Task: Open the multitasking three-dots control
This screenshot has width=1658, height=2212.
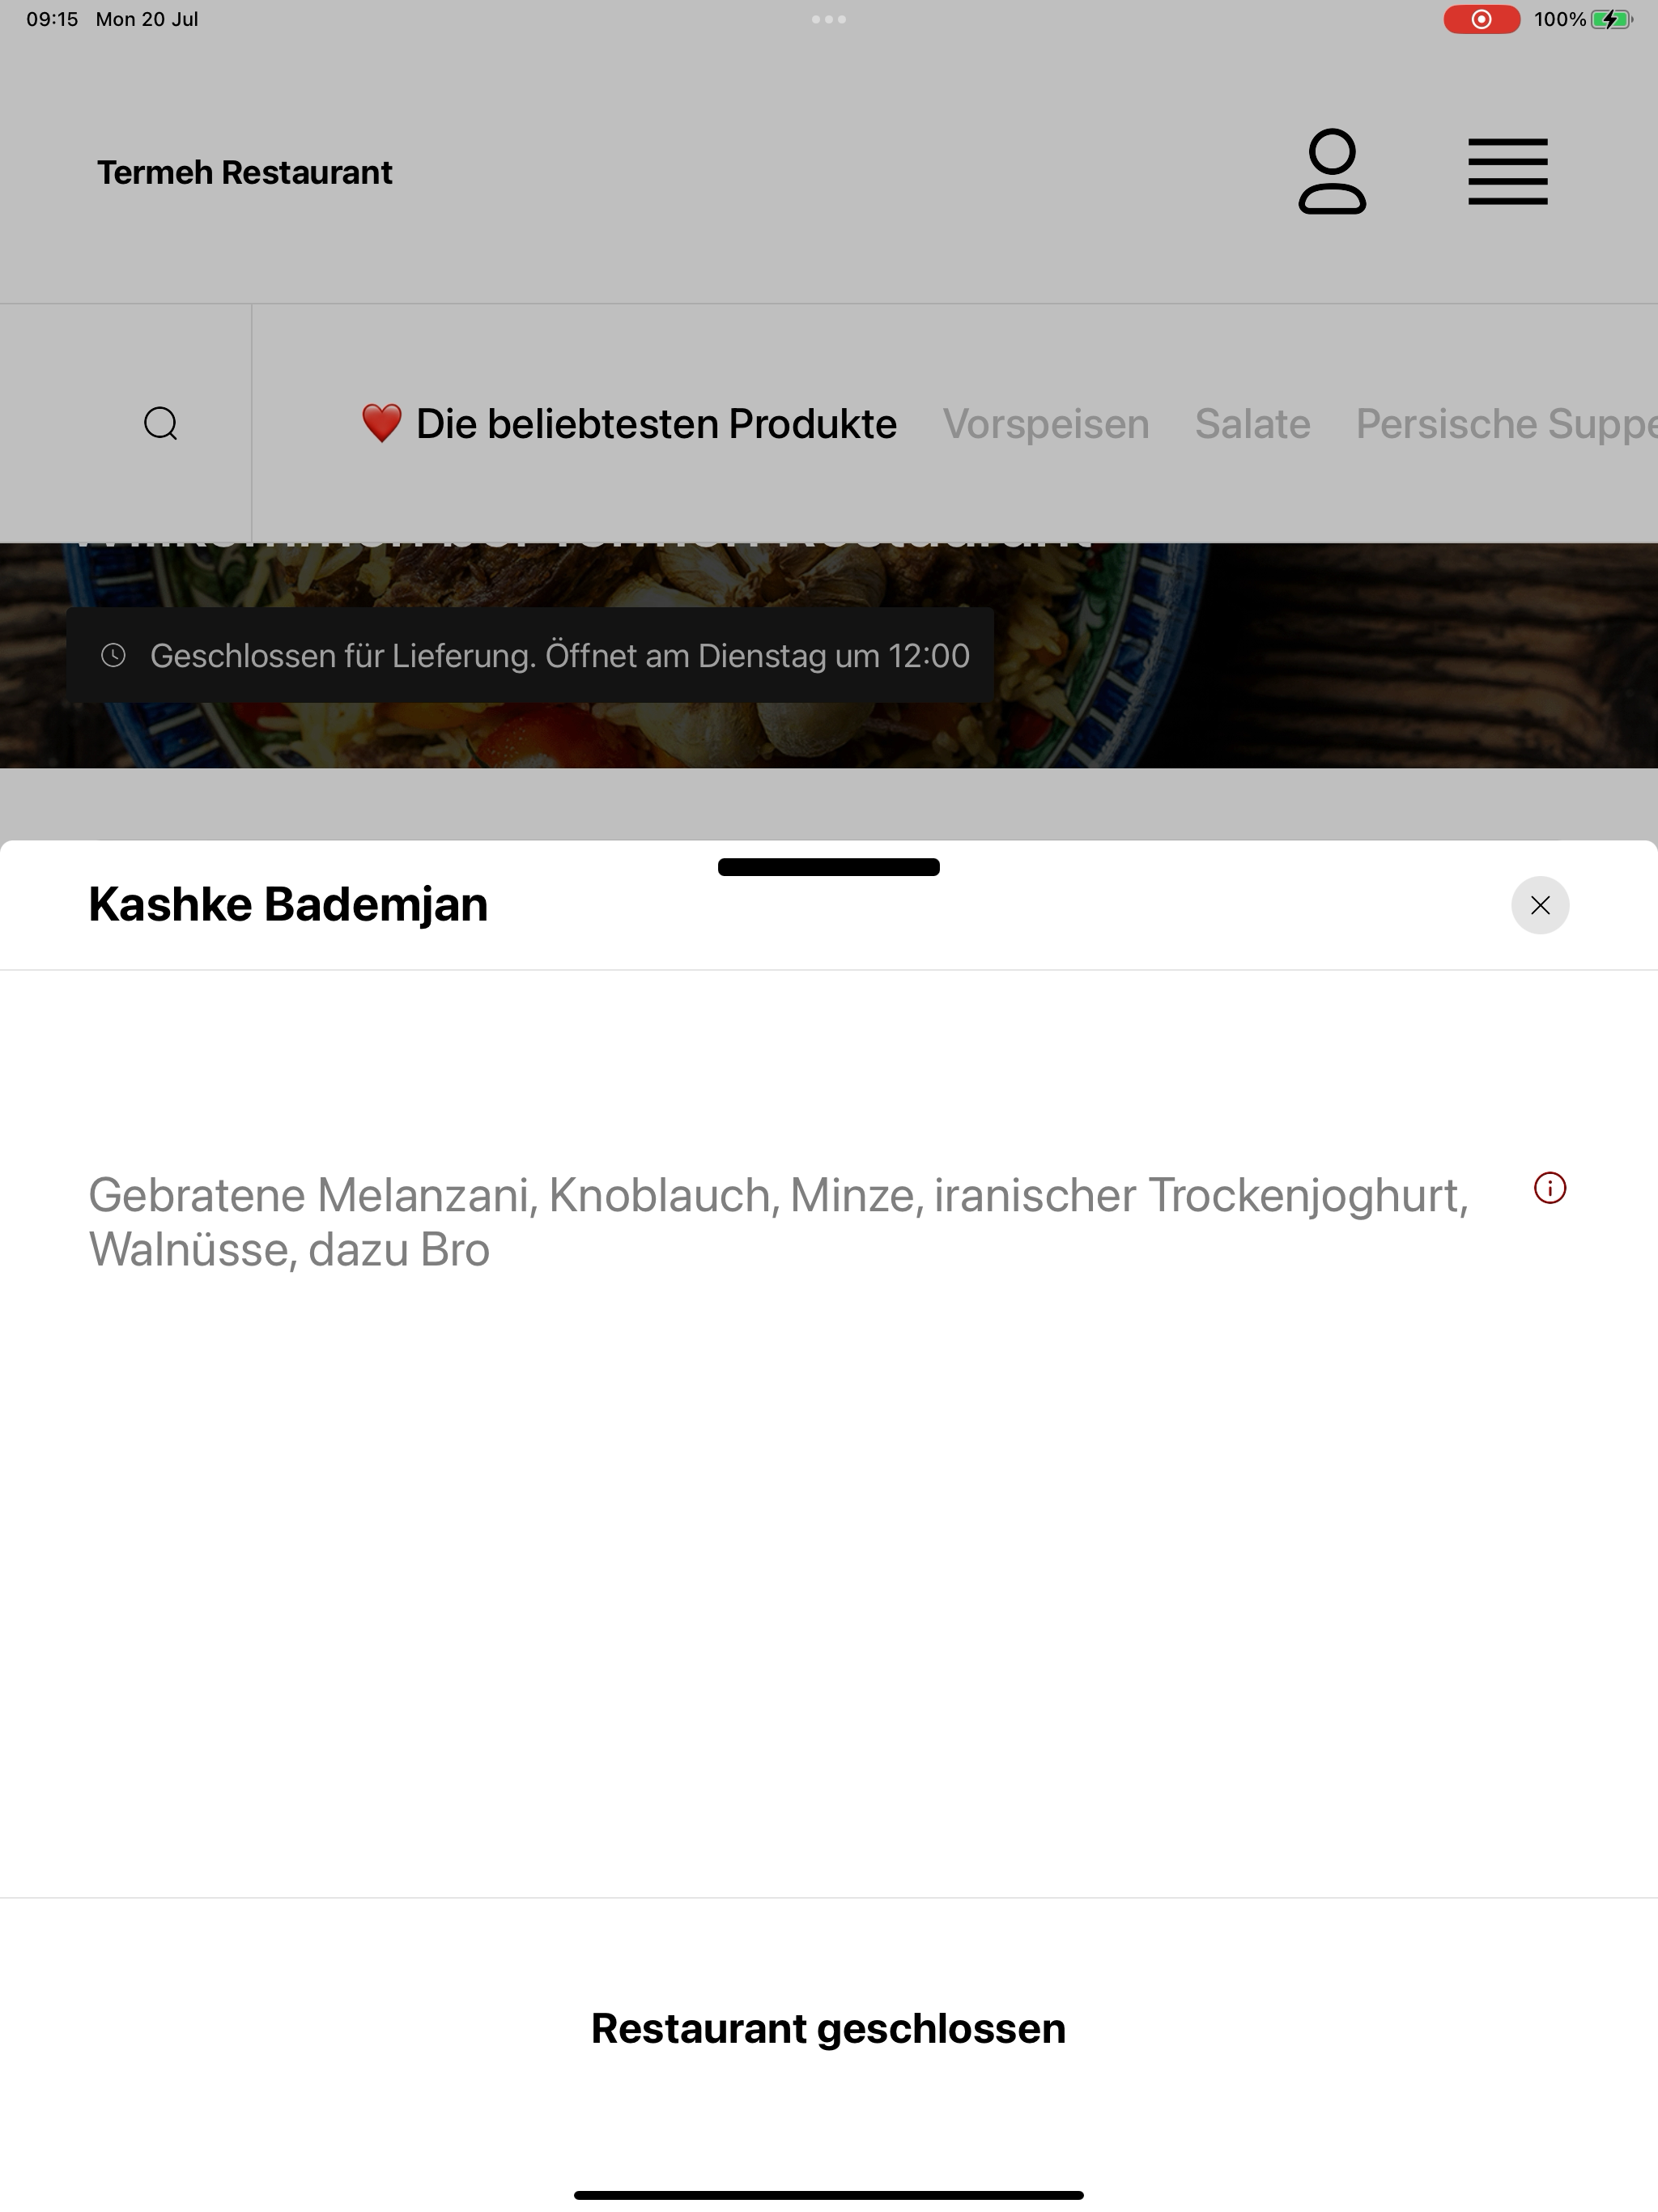Action: (x=829, y=19)
